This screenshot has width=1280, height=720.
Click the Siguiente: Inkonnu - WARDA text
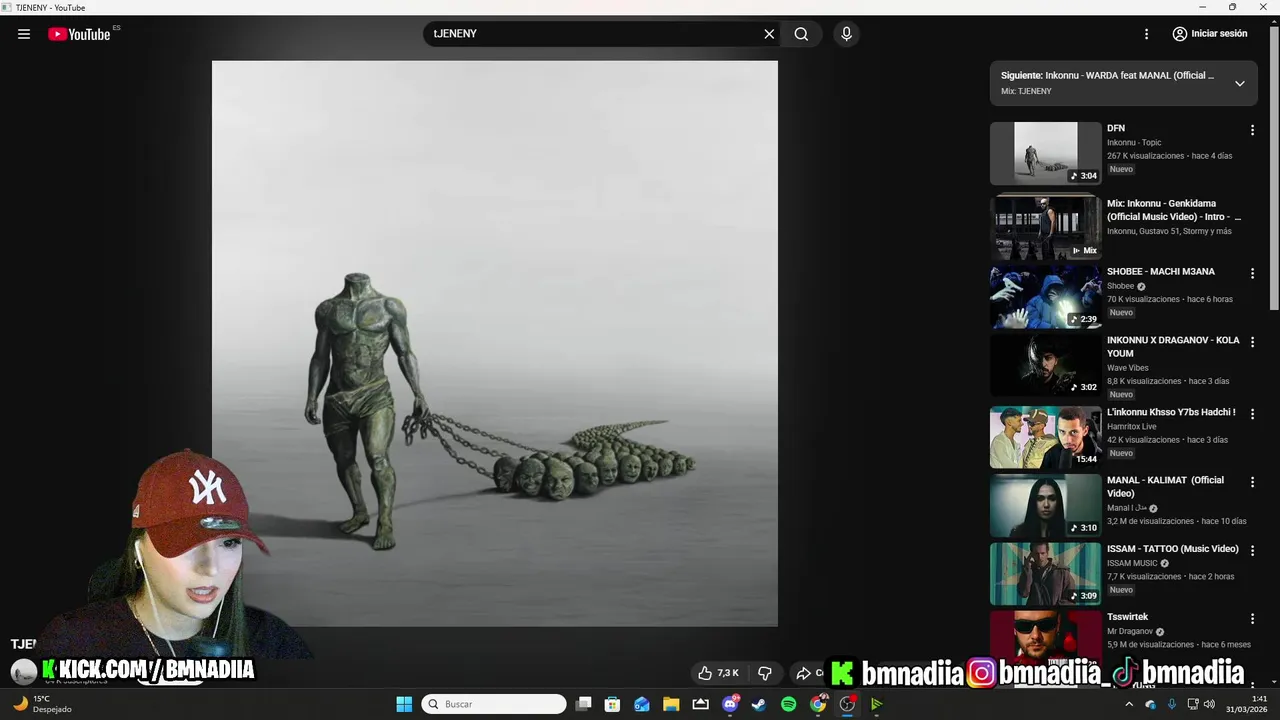[x=1107, y=75]
